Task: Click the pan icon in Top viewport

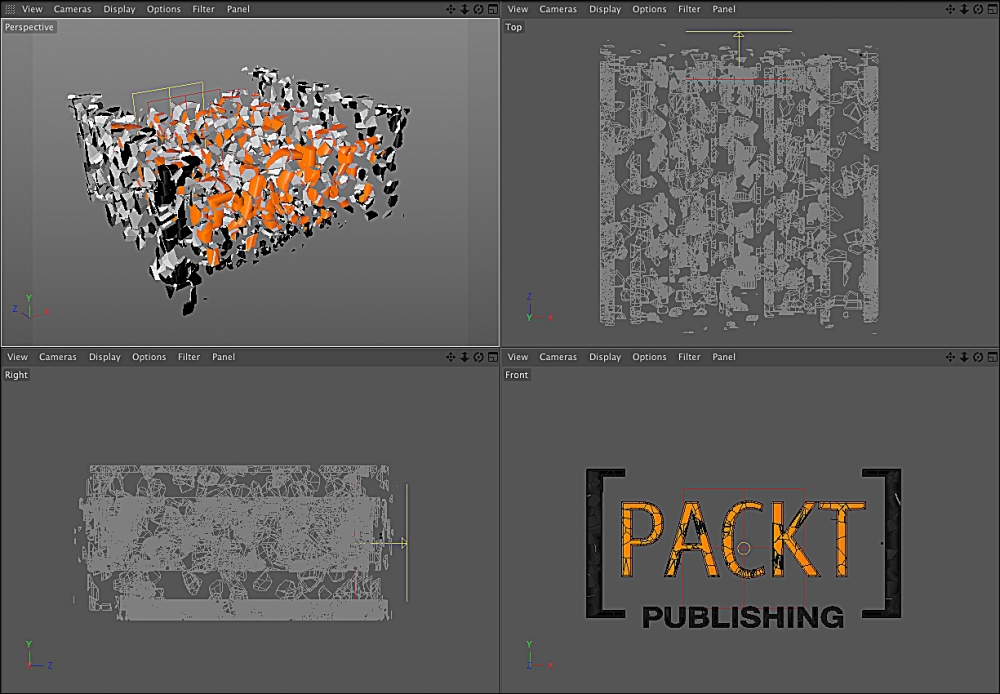Action: [950, 9]
